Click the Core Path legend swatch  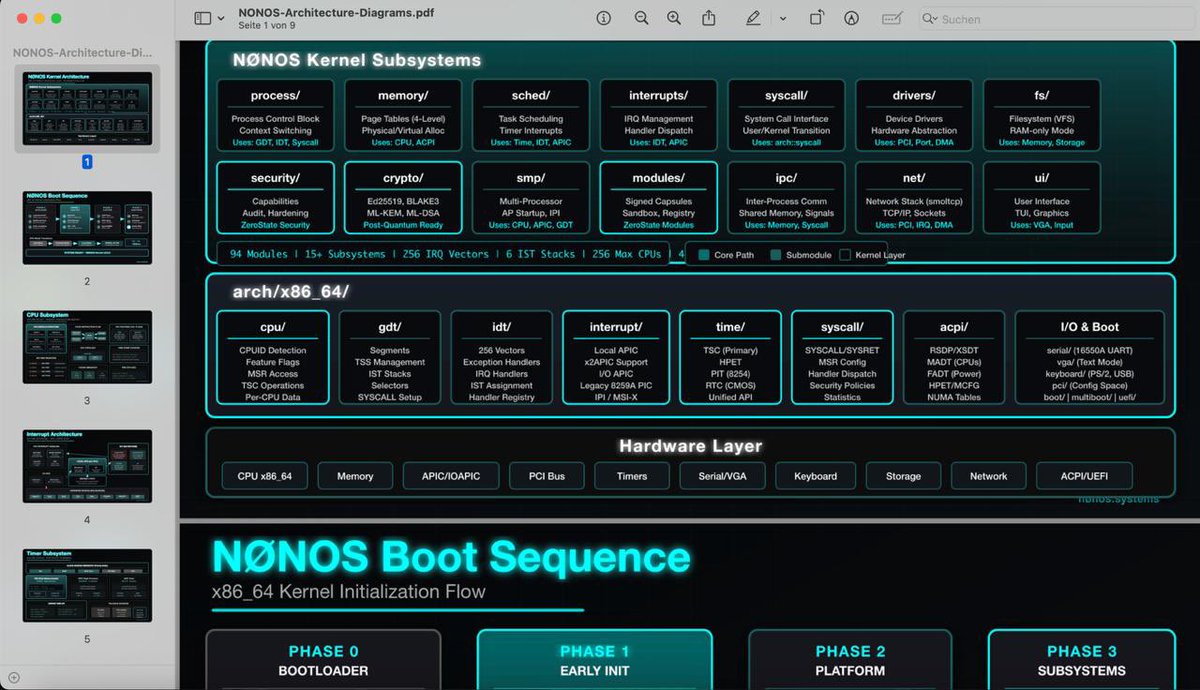(704, 255)
